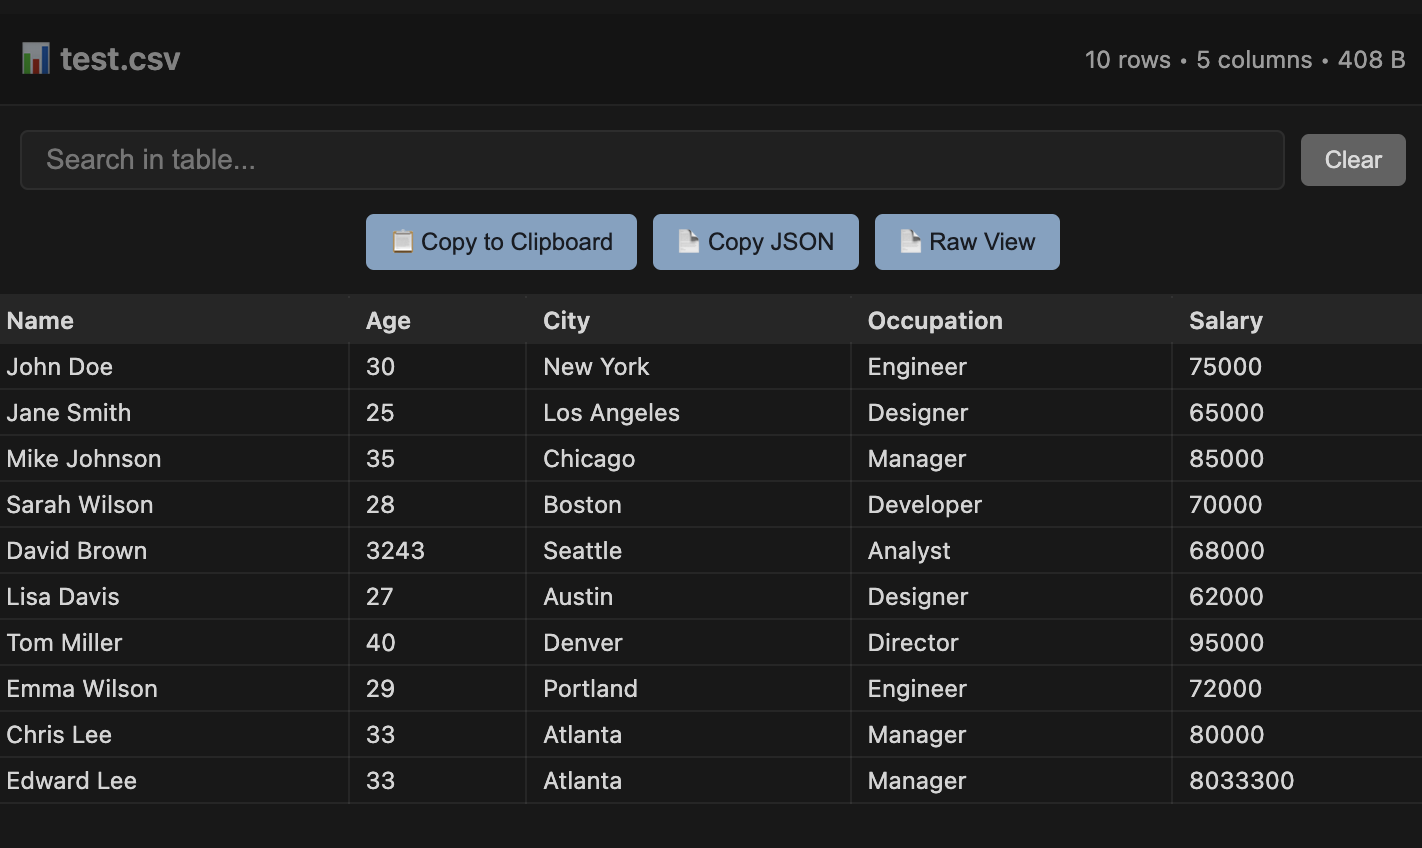The image size is (1422, 848).
Task: Click the Occupation column header
Action: click(x=934, y=321)
